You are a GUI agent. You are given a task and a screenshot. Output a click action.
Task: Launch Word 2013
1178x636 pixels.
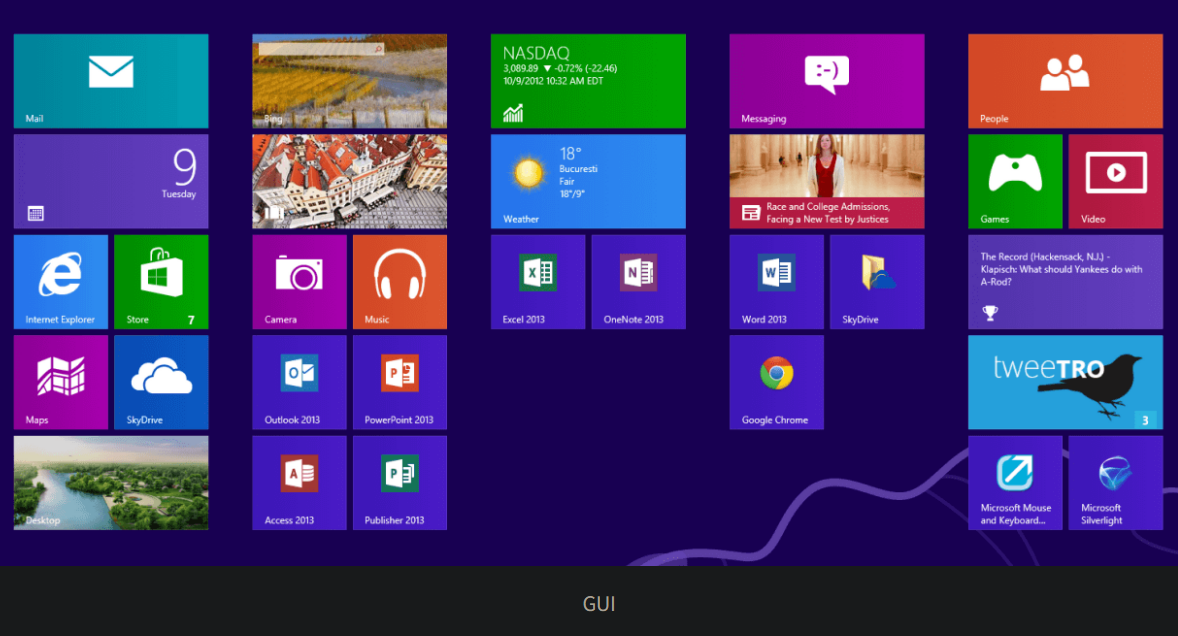[777, 282]
